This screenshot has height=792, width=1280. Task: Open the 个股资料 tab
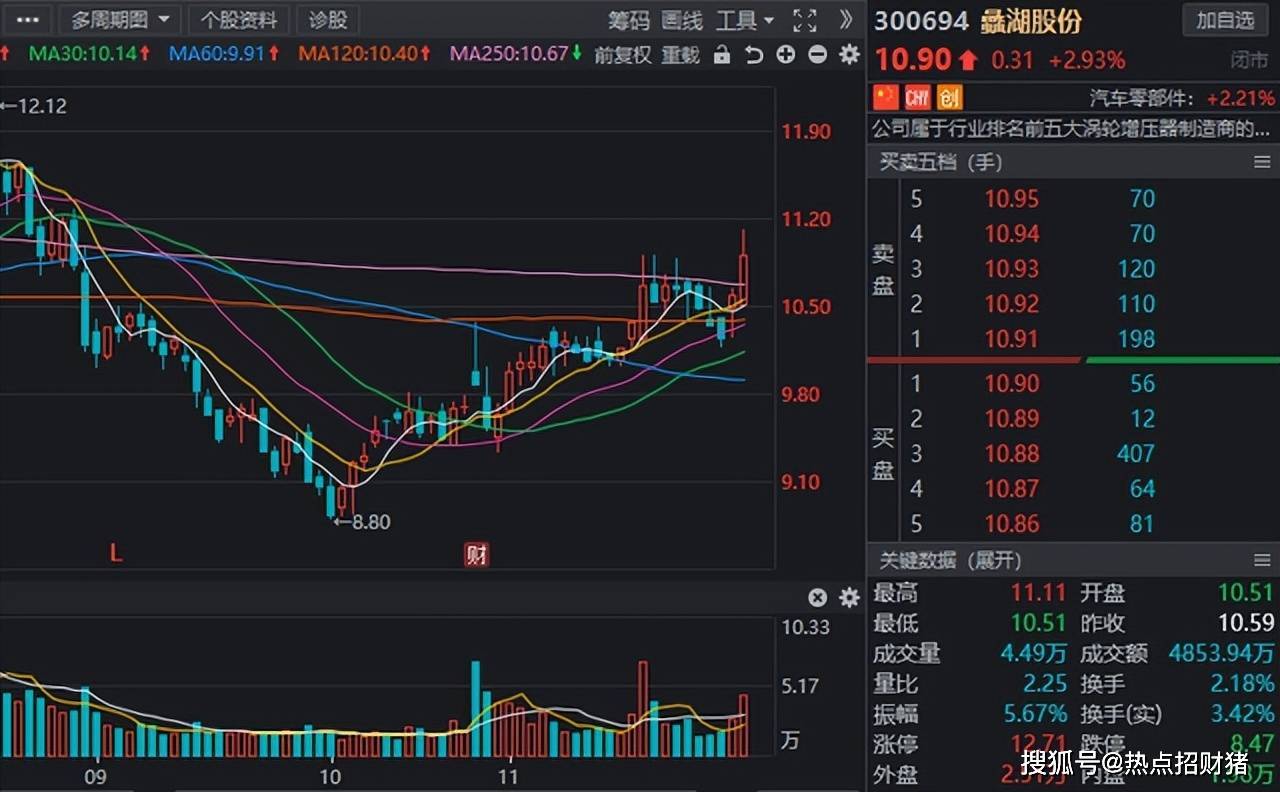(239, 19)
